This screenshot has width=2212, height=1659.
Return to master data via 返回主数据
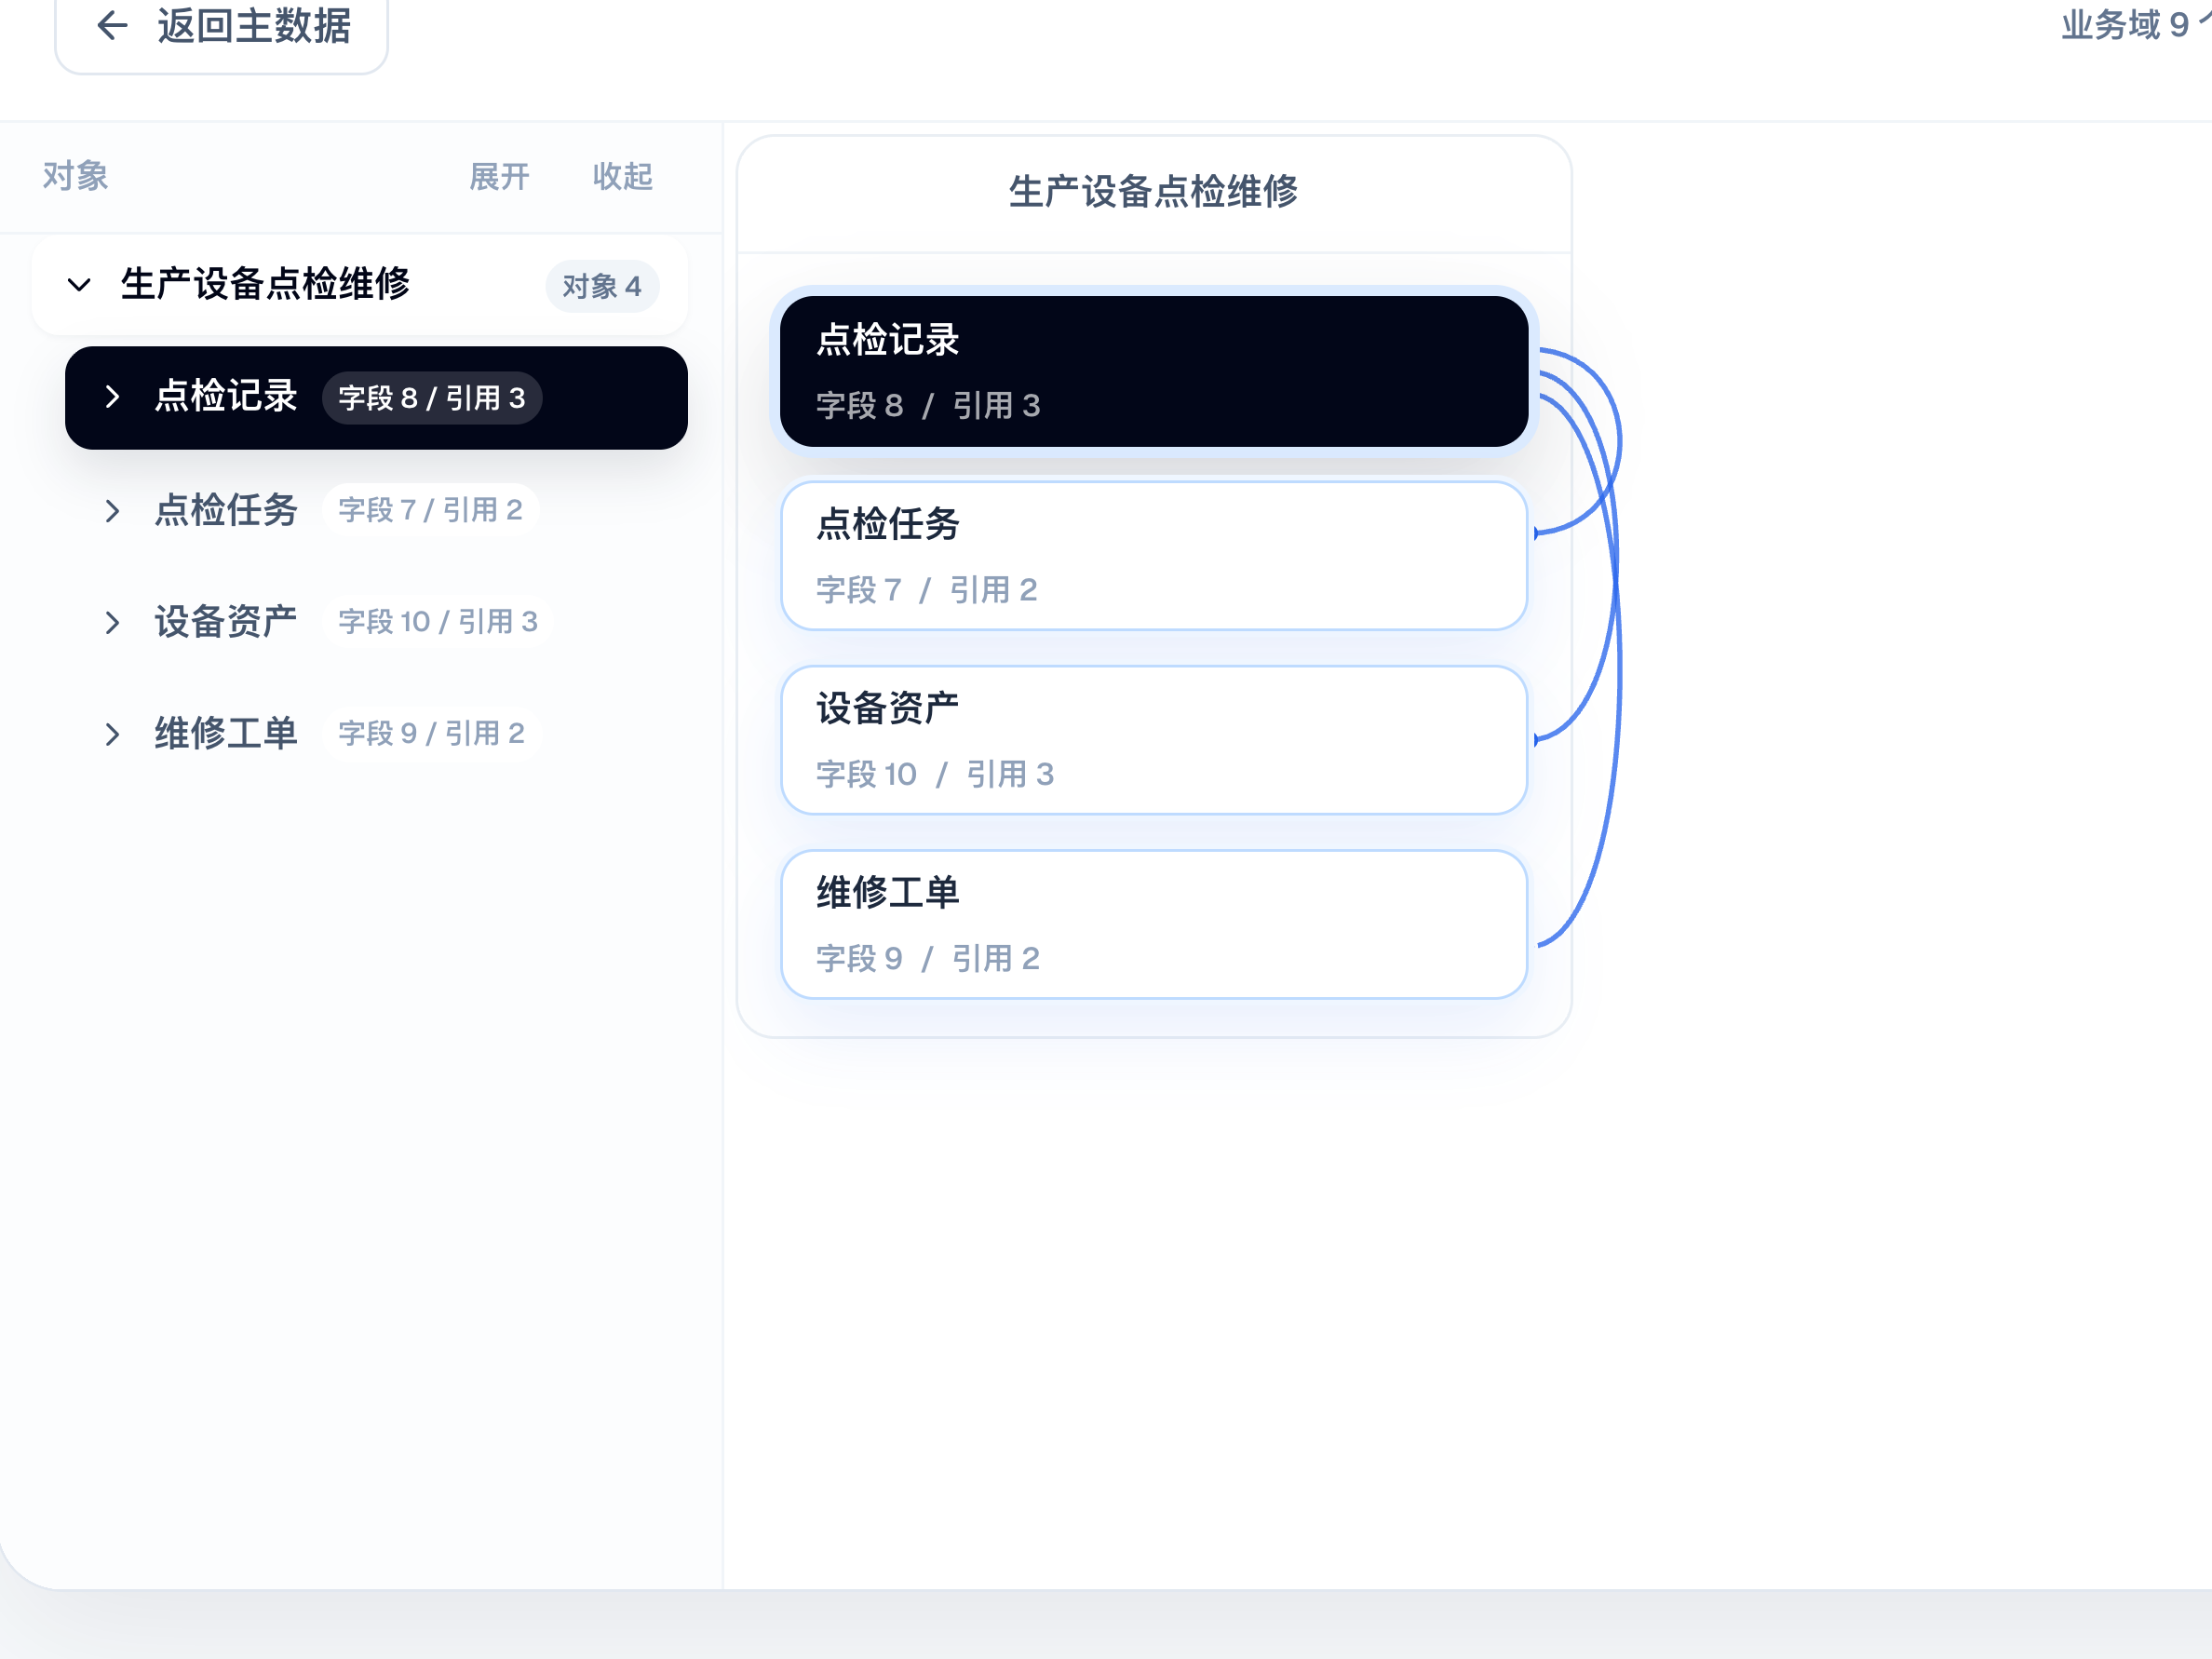pyautogui.click(x=222, y=29)
